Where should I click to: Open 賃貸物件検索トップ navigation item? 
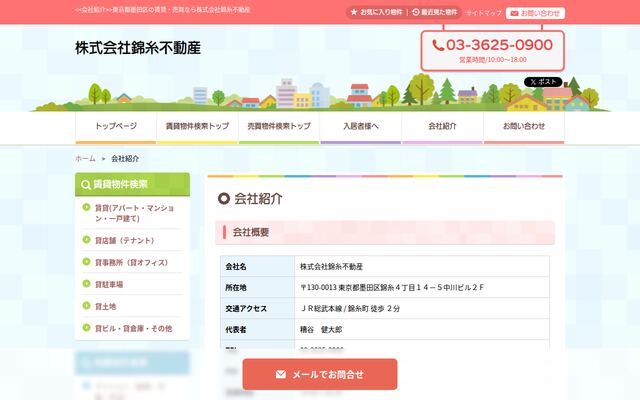coord(197,127)
